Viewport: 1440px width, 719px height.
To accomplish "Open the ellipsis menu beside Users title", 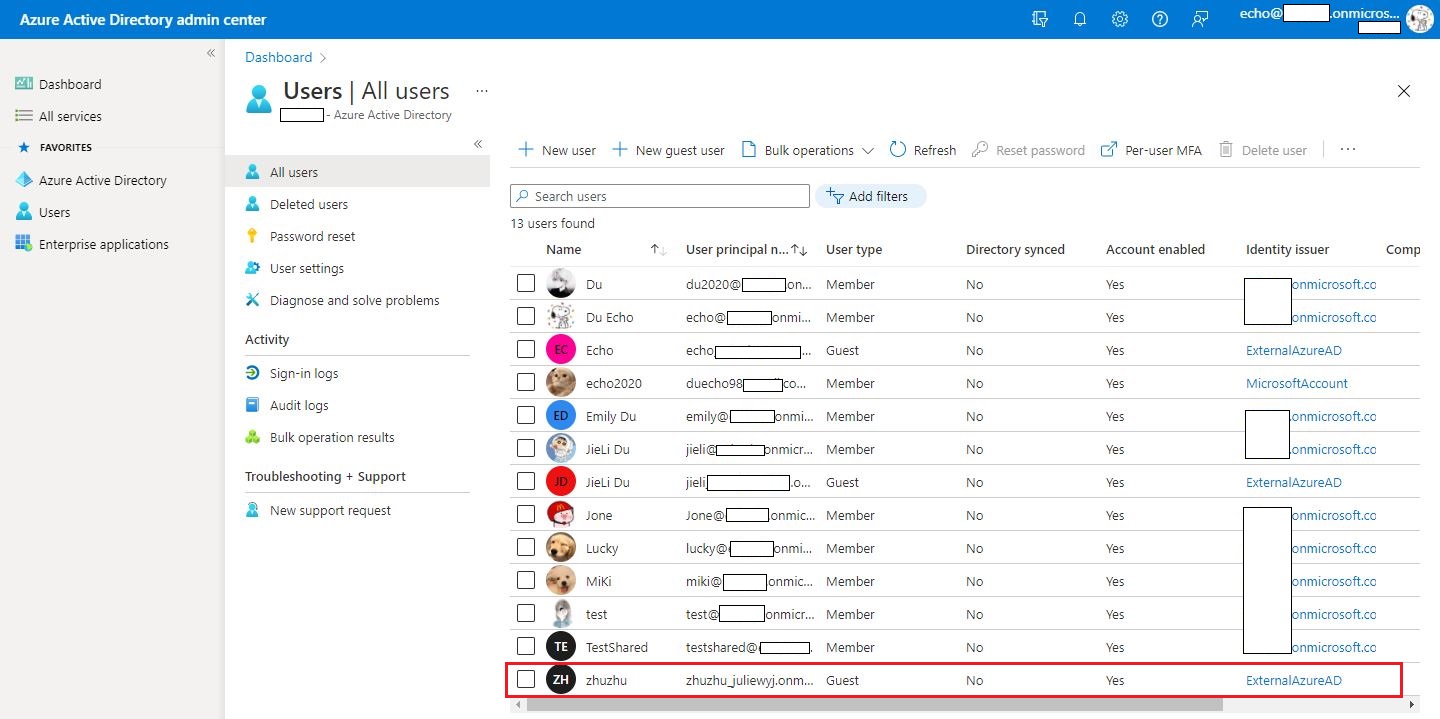I will tap(482, 91).
